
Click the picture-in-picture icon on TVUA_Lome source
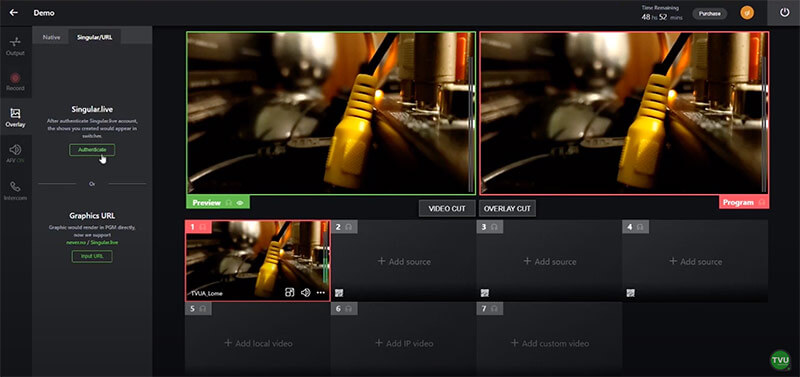point(289,293)
